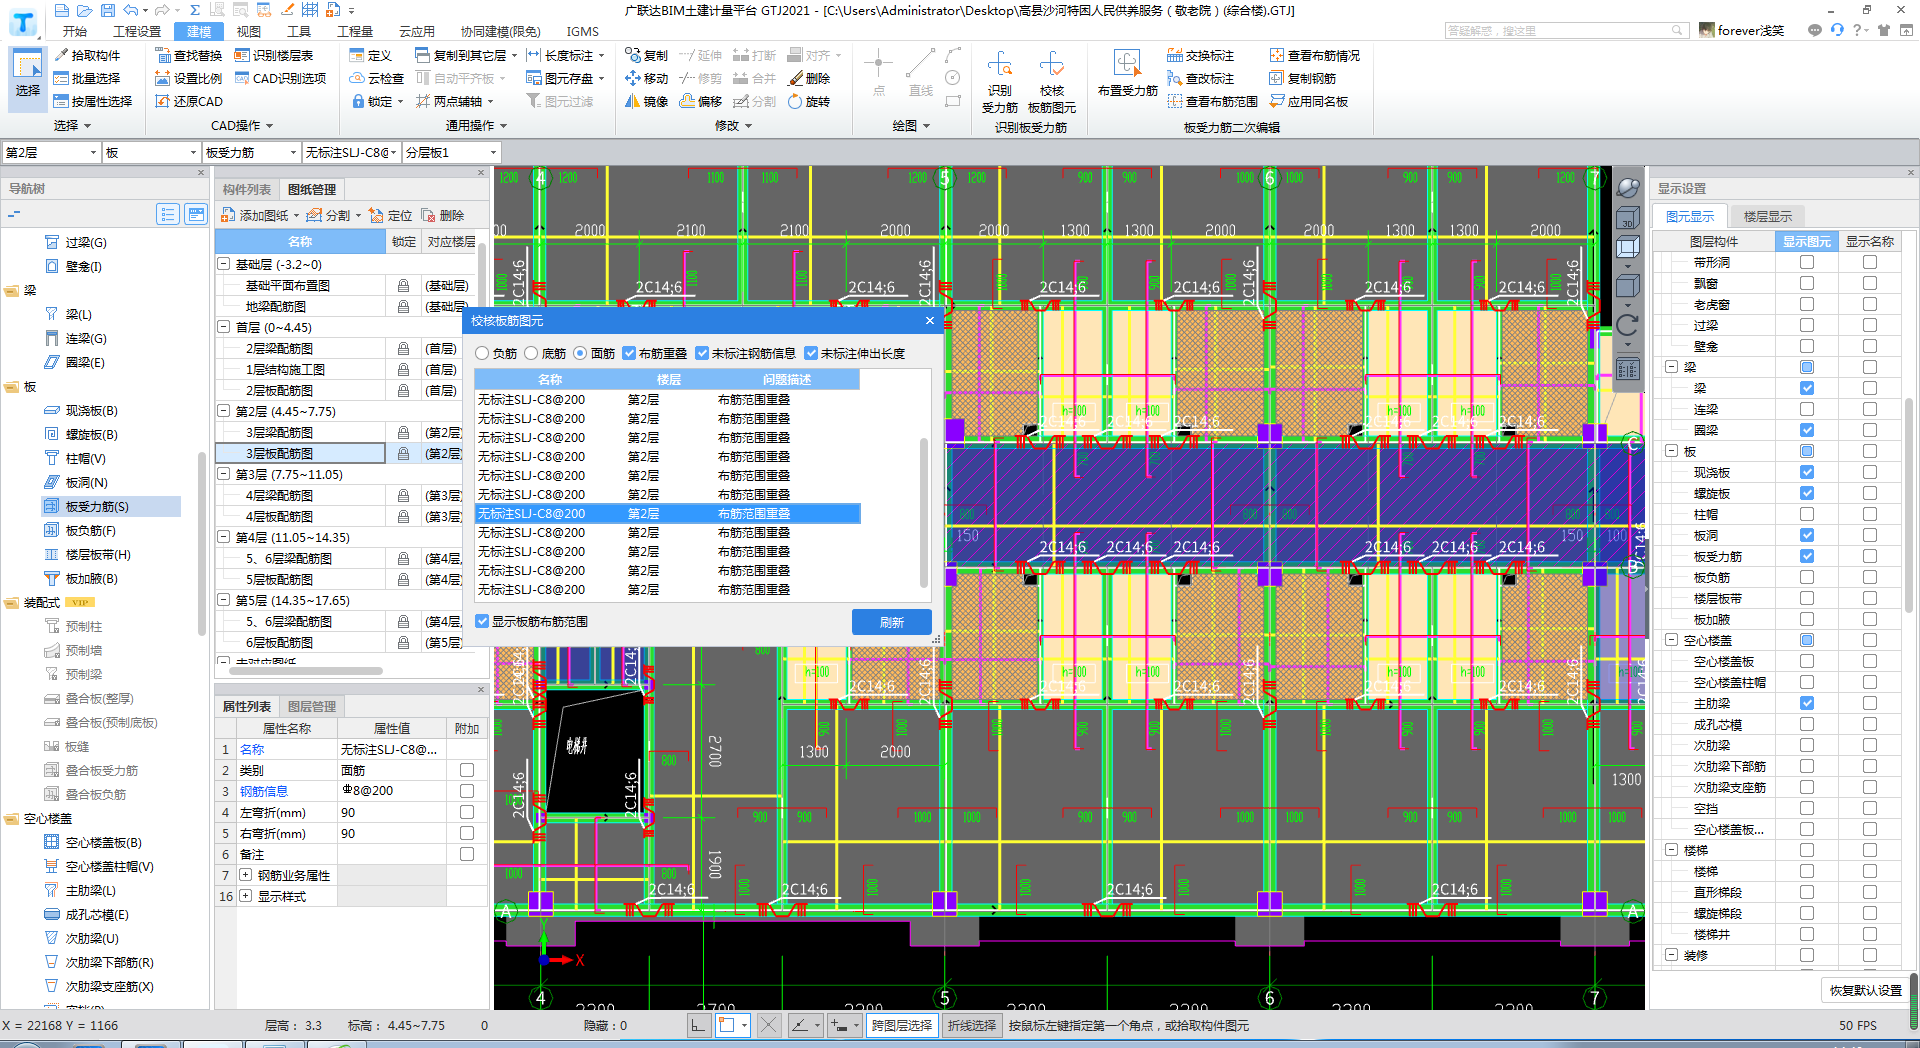Toggle 未标注伸出长度 checkbox
Image resolution: width=1920 pixels, height=1048 pixels.
point(811,353)
